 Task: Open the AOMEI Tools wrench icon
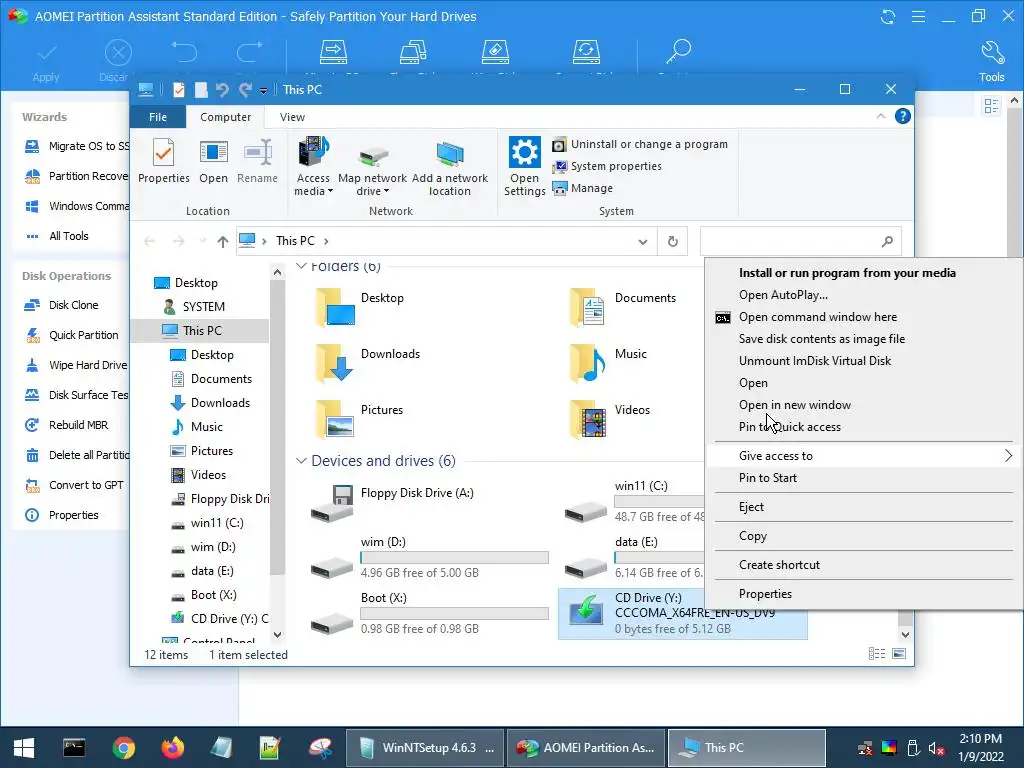[x=991, y=62]
